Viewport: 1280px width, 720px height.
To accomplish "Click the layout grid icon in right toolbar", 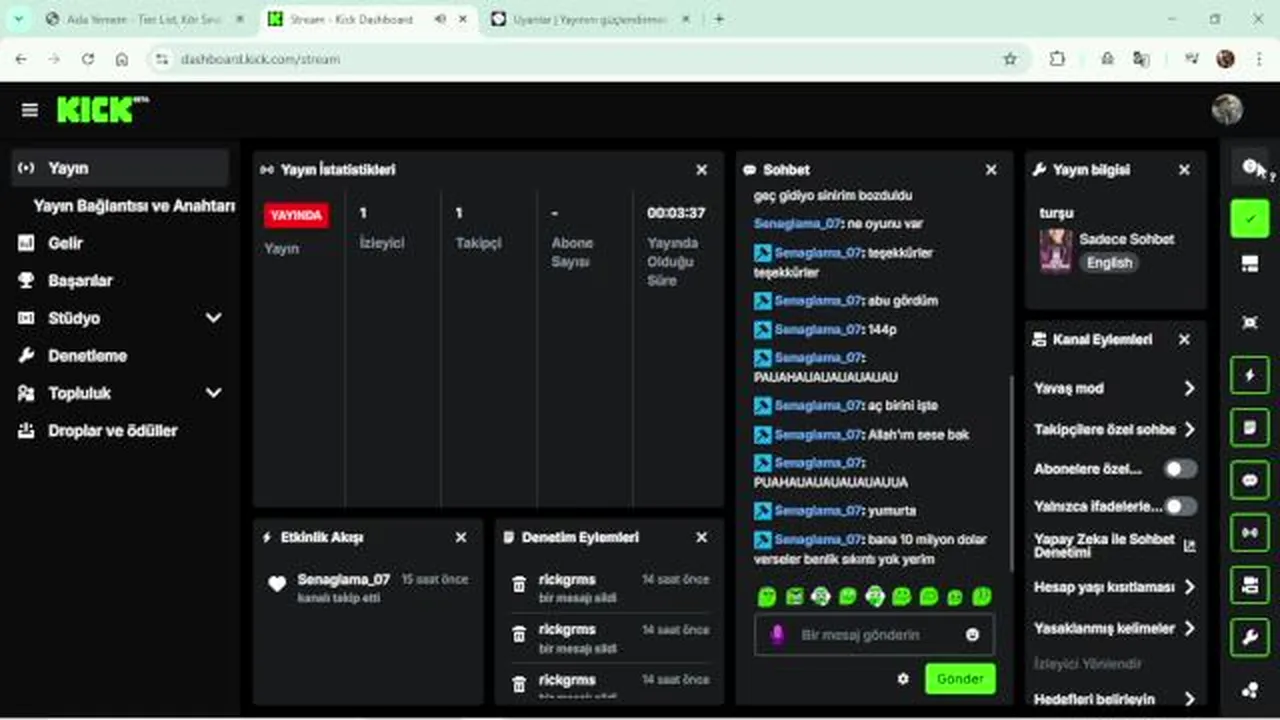I will point(1249,264).
